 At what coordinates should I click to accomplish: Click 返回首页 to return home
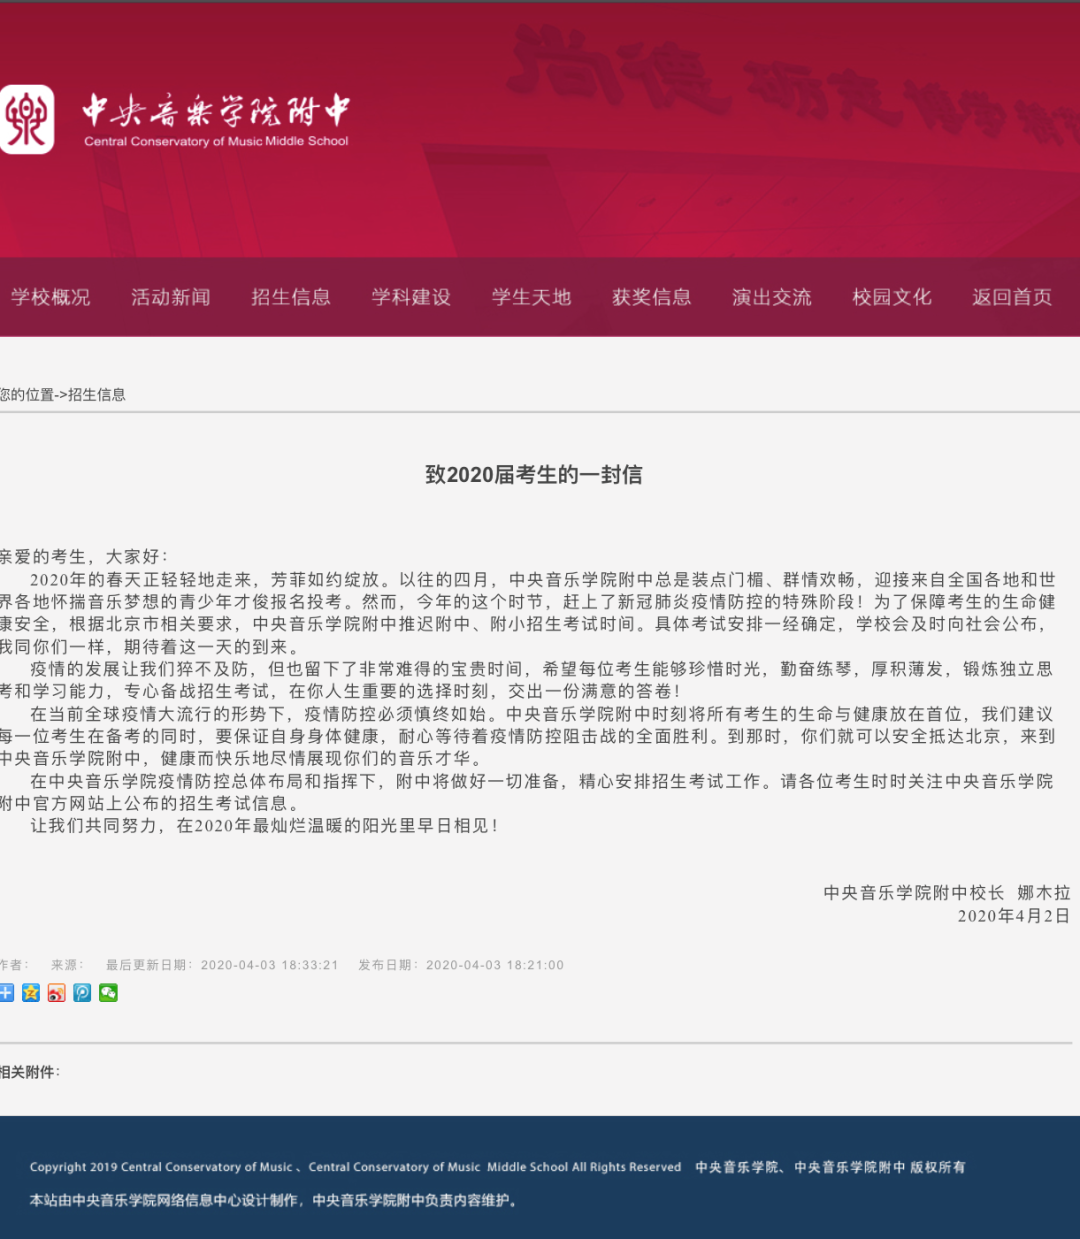click(x=1012, y=297)
